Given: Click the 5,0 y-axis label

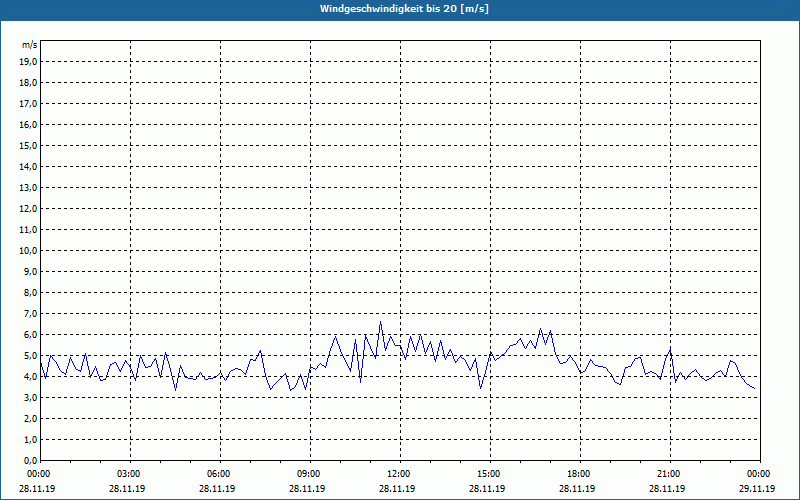Looking at the screenshot, I should (30, 356).
